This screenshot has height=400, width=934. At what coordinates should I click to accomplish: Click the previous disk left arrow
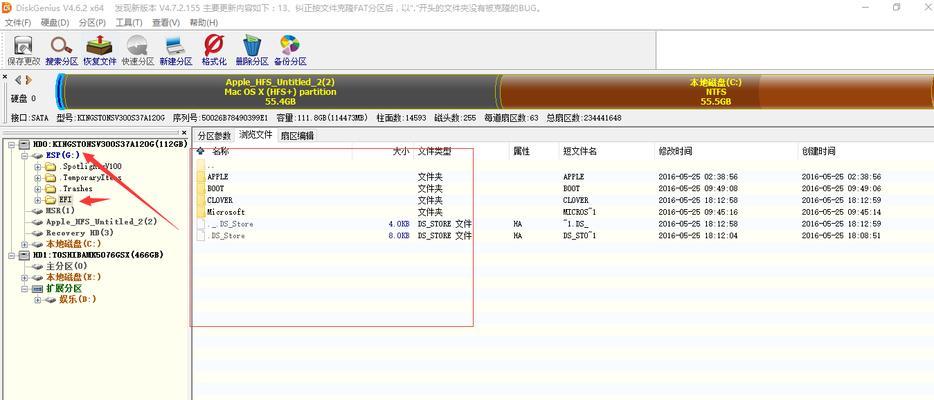[18, 80]
